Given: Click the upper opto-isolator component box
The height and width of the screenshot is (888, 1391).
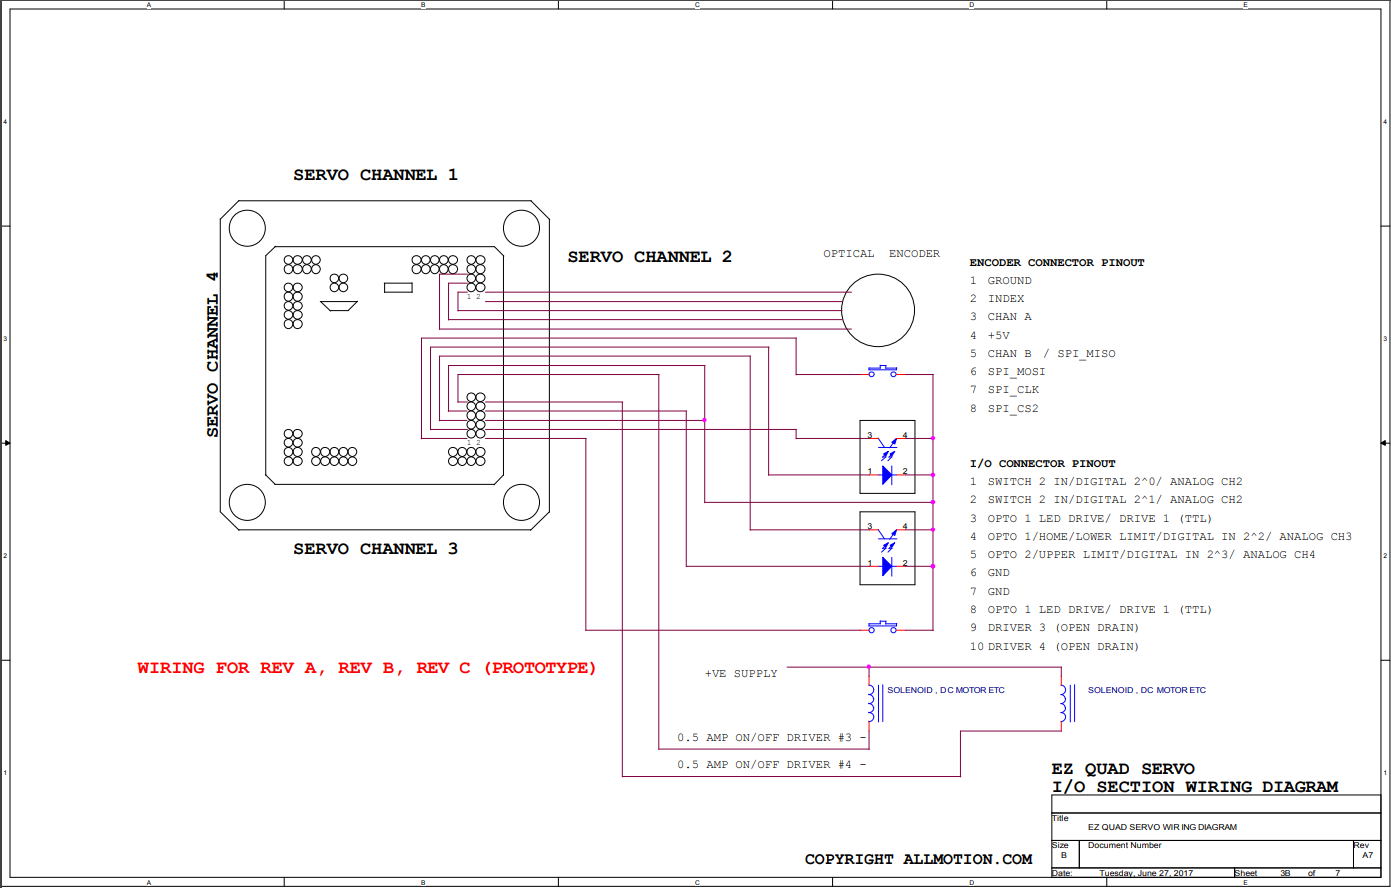Looking at the screenshot, I should 887,457.
